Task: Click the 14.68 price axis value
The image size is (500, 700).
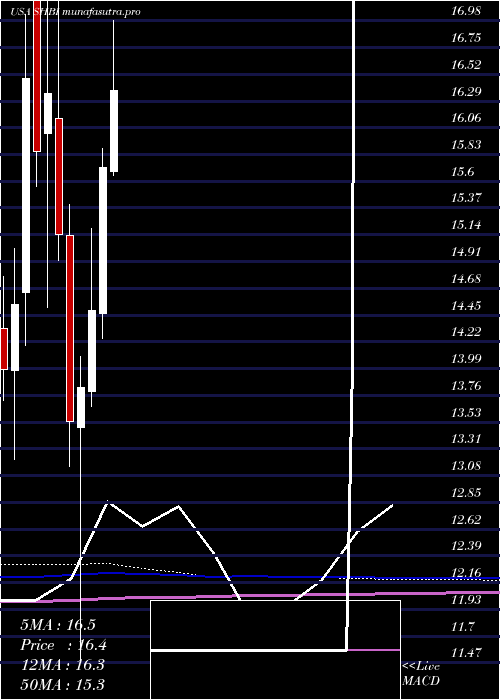Action: pyautogui.click(x=466, y=278)
